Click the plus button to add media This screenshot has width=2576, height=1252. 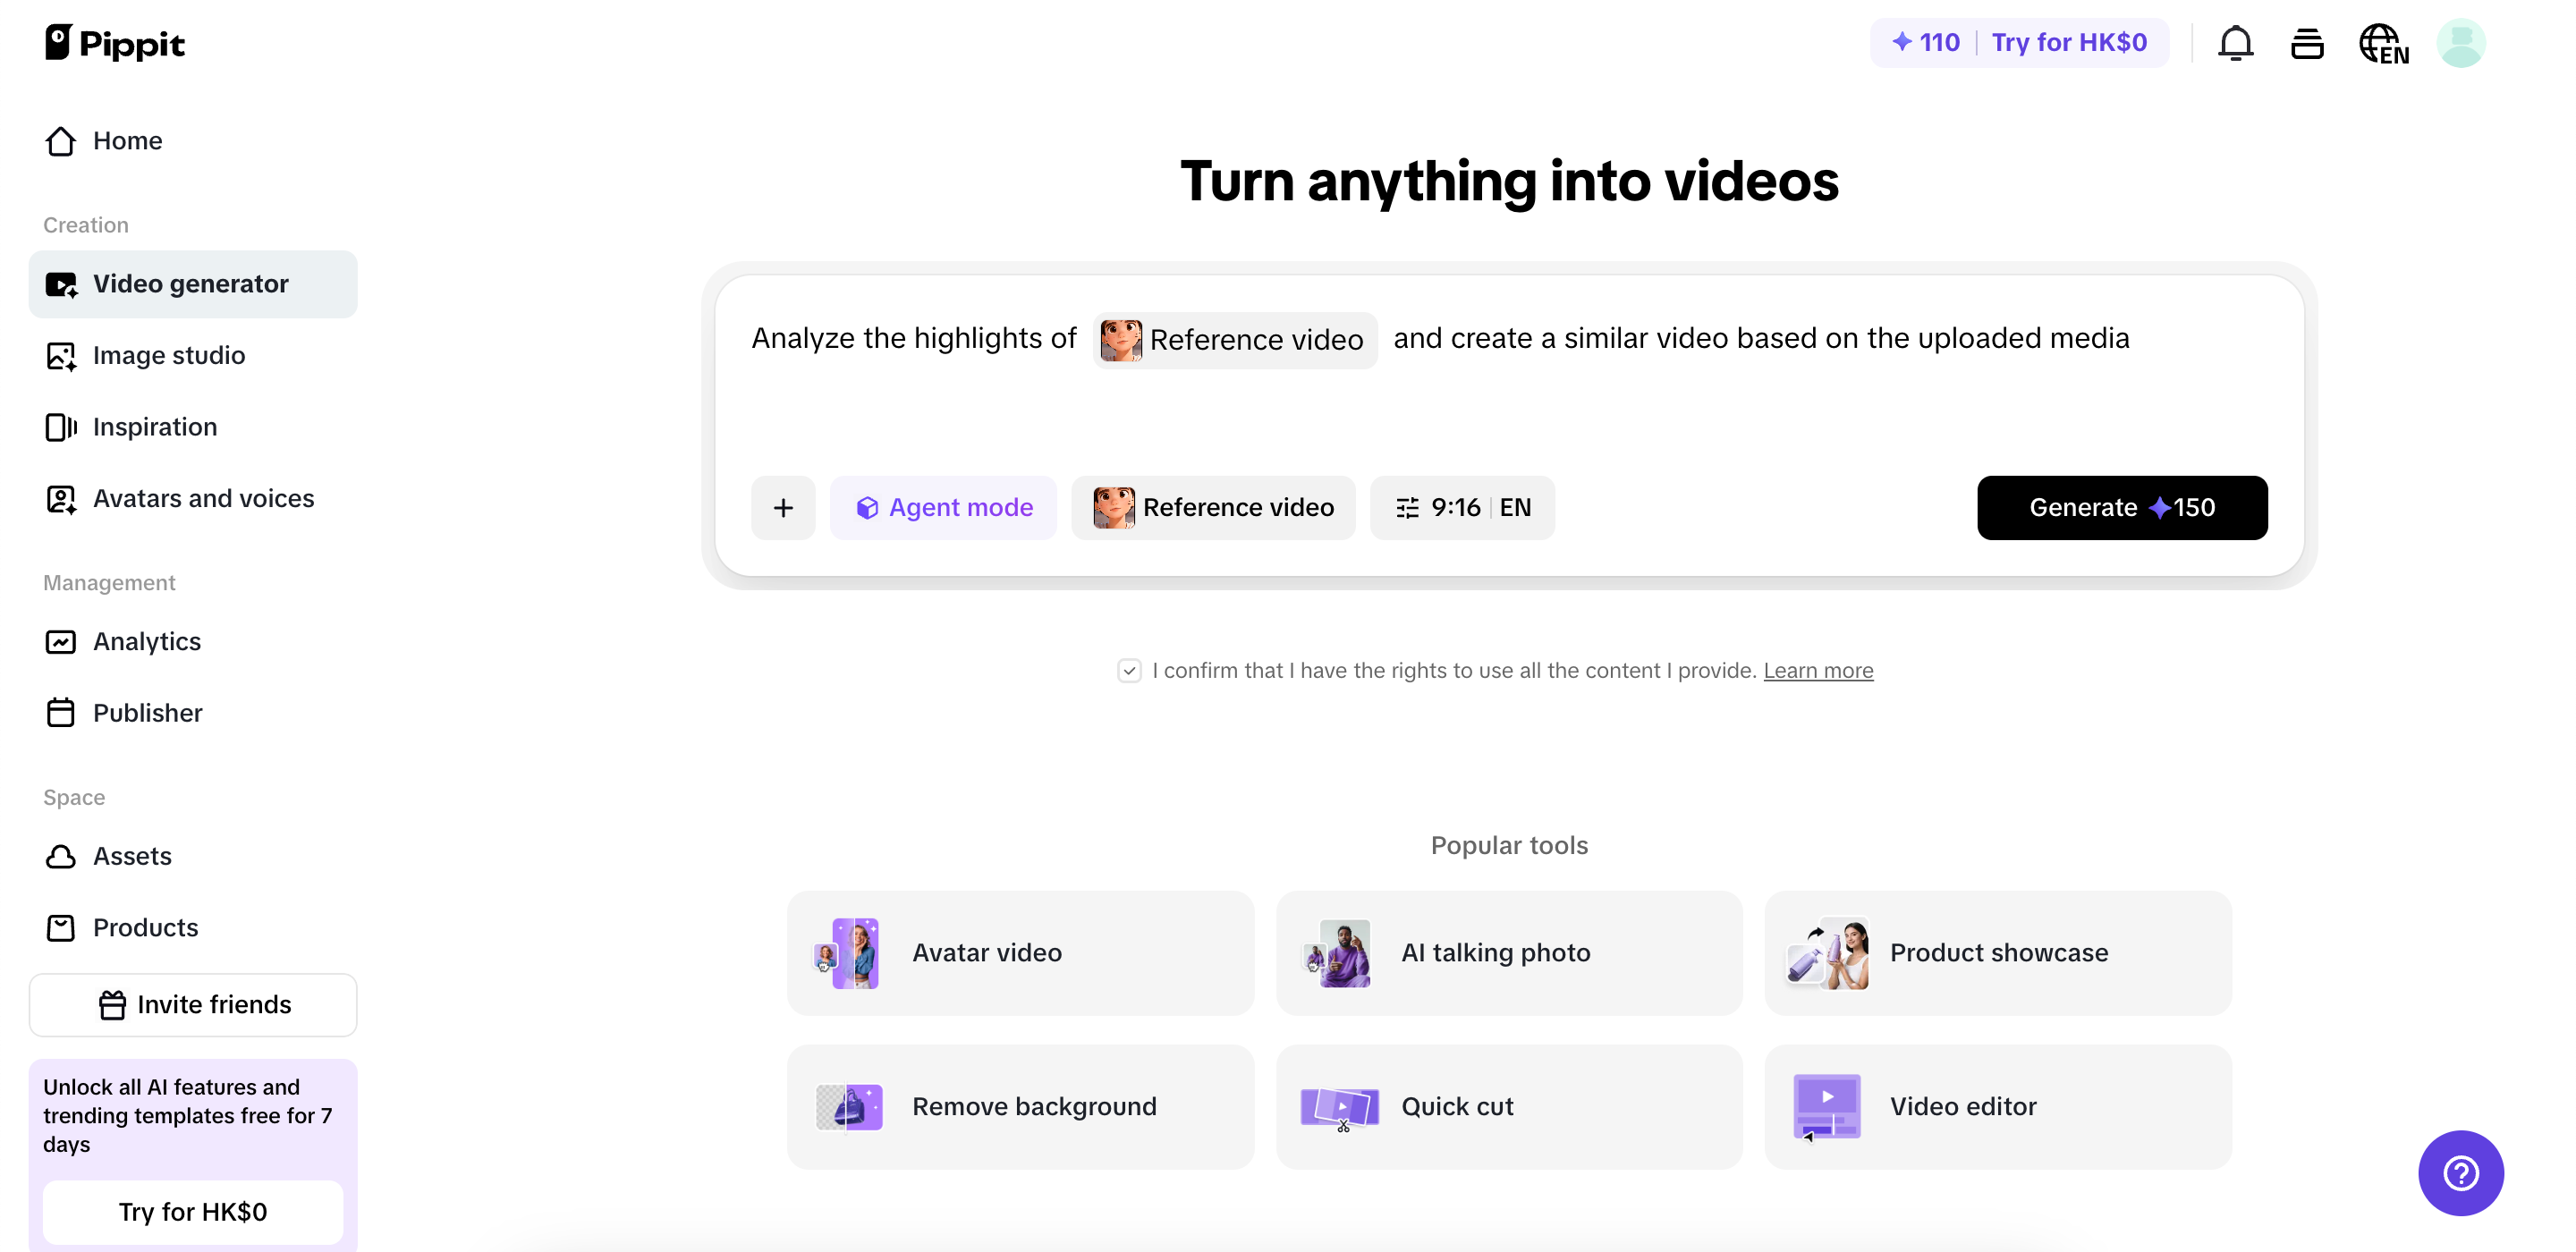click(783, 507)
